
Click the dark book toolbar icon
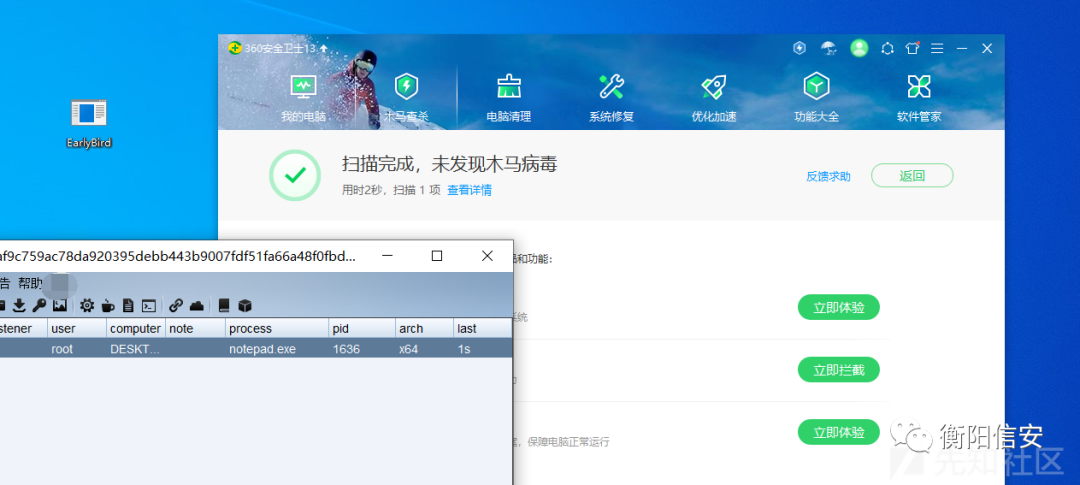(223, 305)
